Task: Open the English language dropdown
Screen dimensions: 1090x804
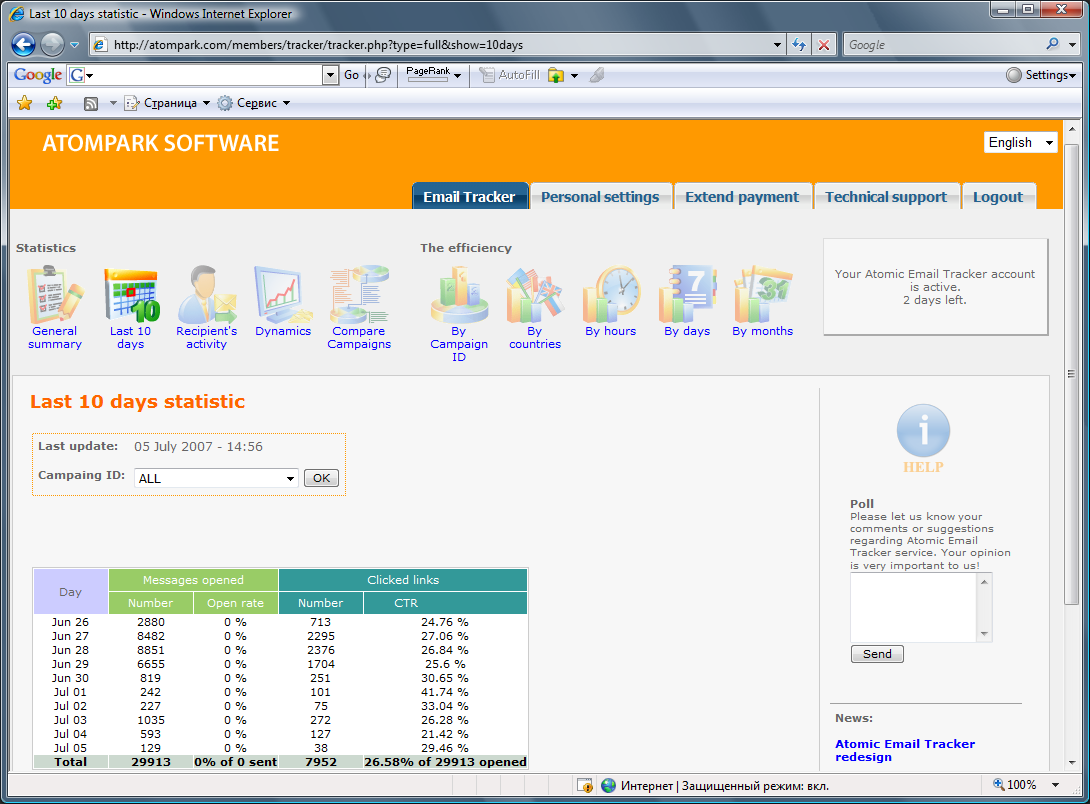Action: click(x=1020, y=142)
